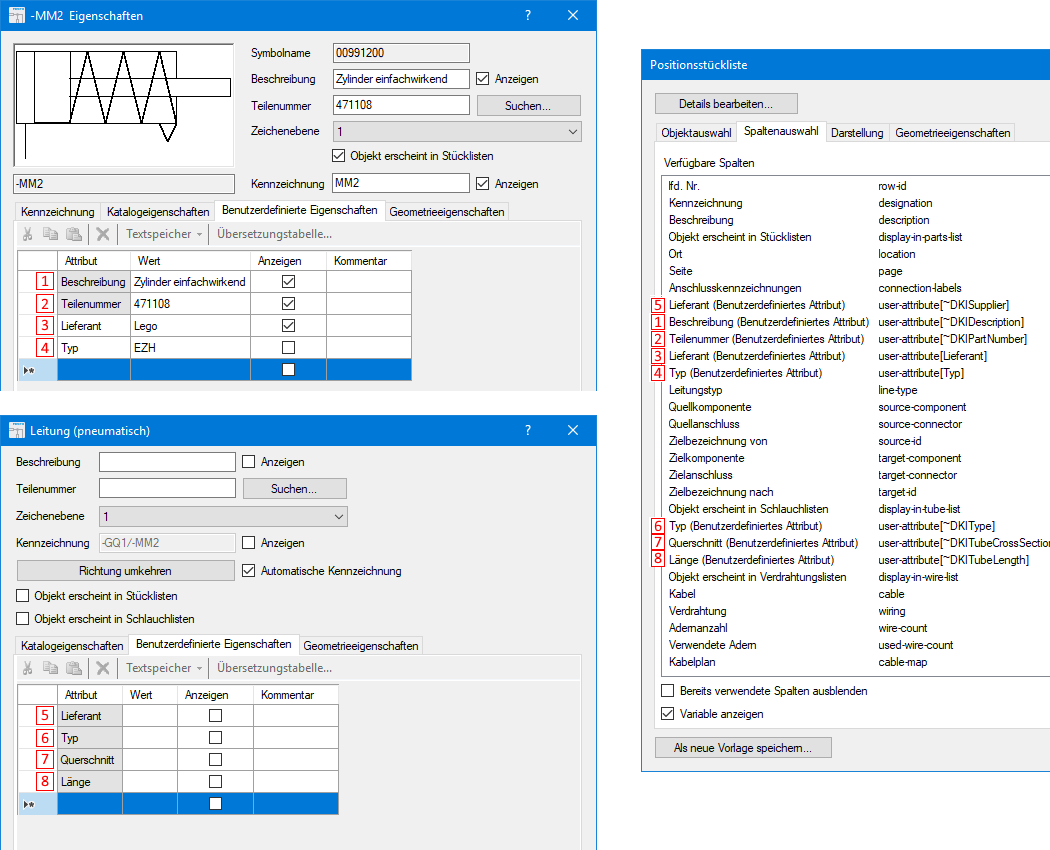Open the Textspeicher dropdown in the -MM2 Eigenschaften toolbar
This screenshot has width=1050, height=850.
coord(165,234)
